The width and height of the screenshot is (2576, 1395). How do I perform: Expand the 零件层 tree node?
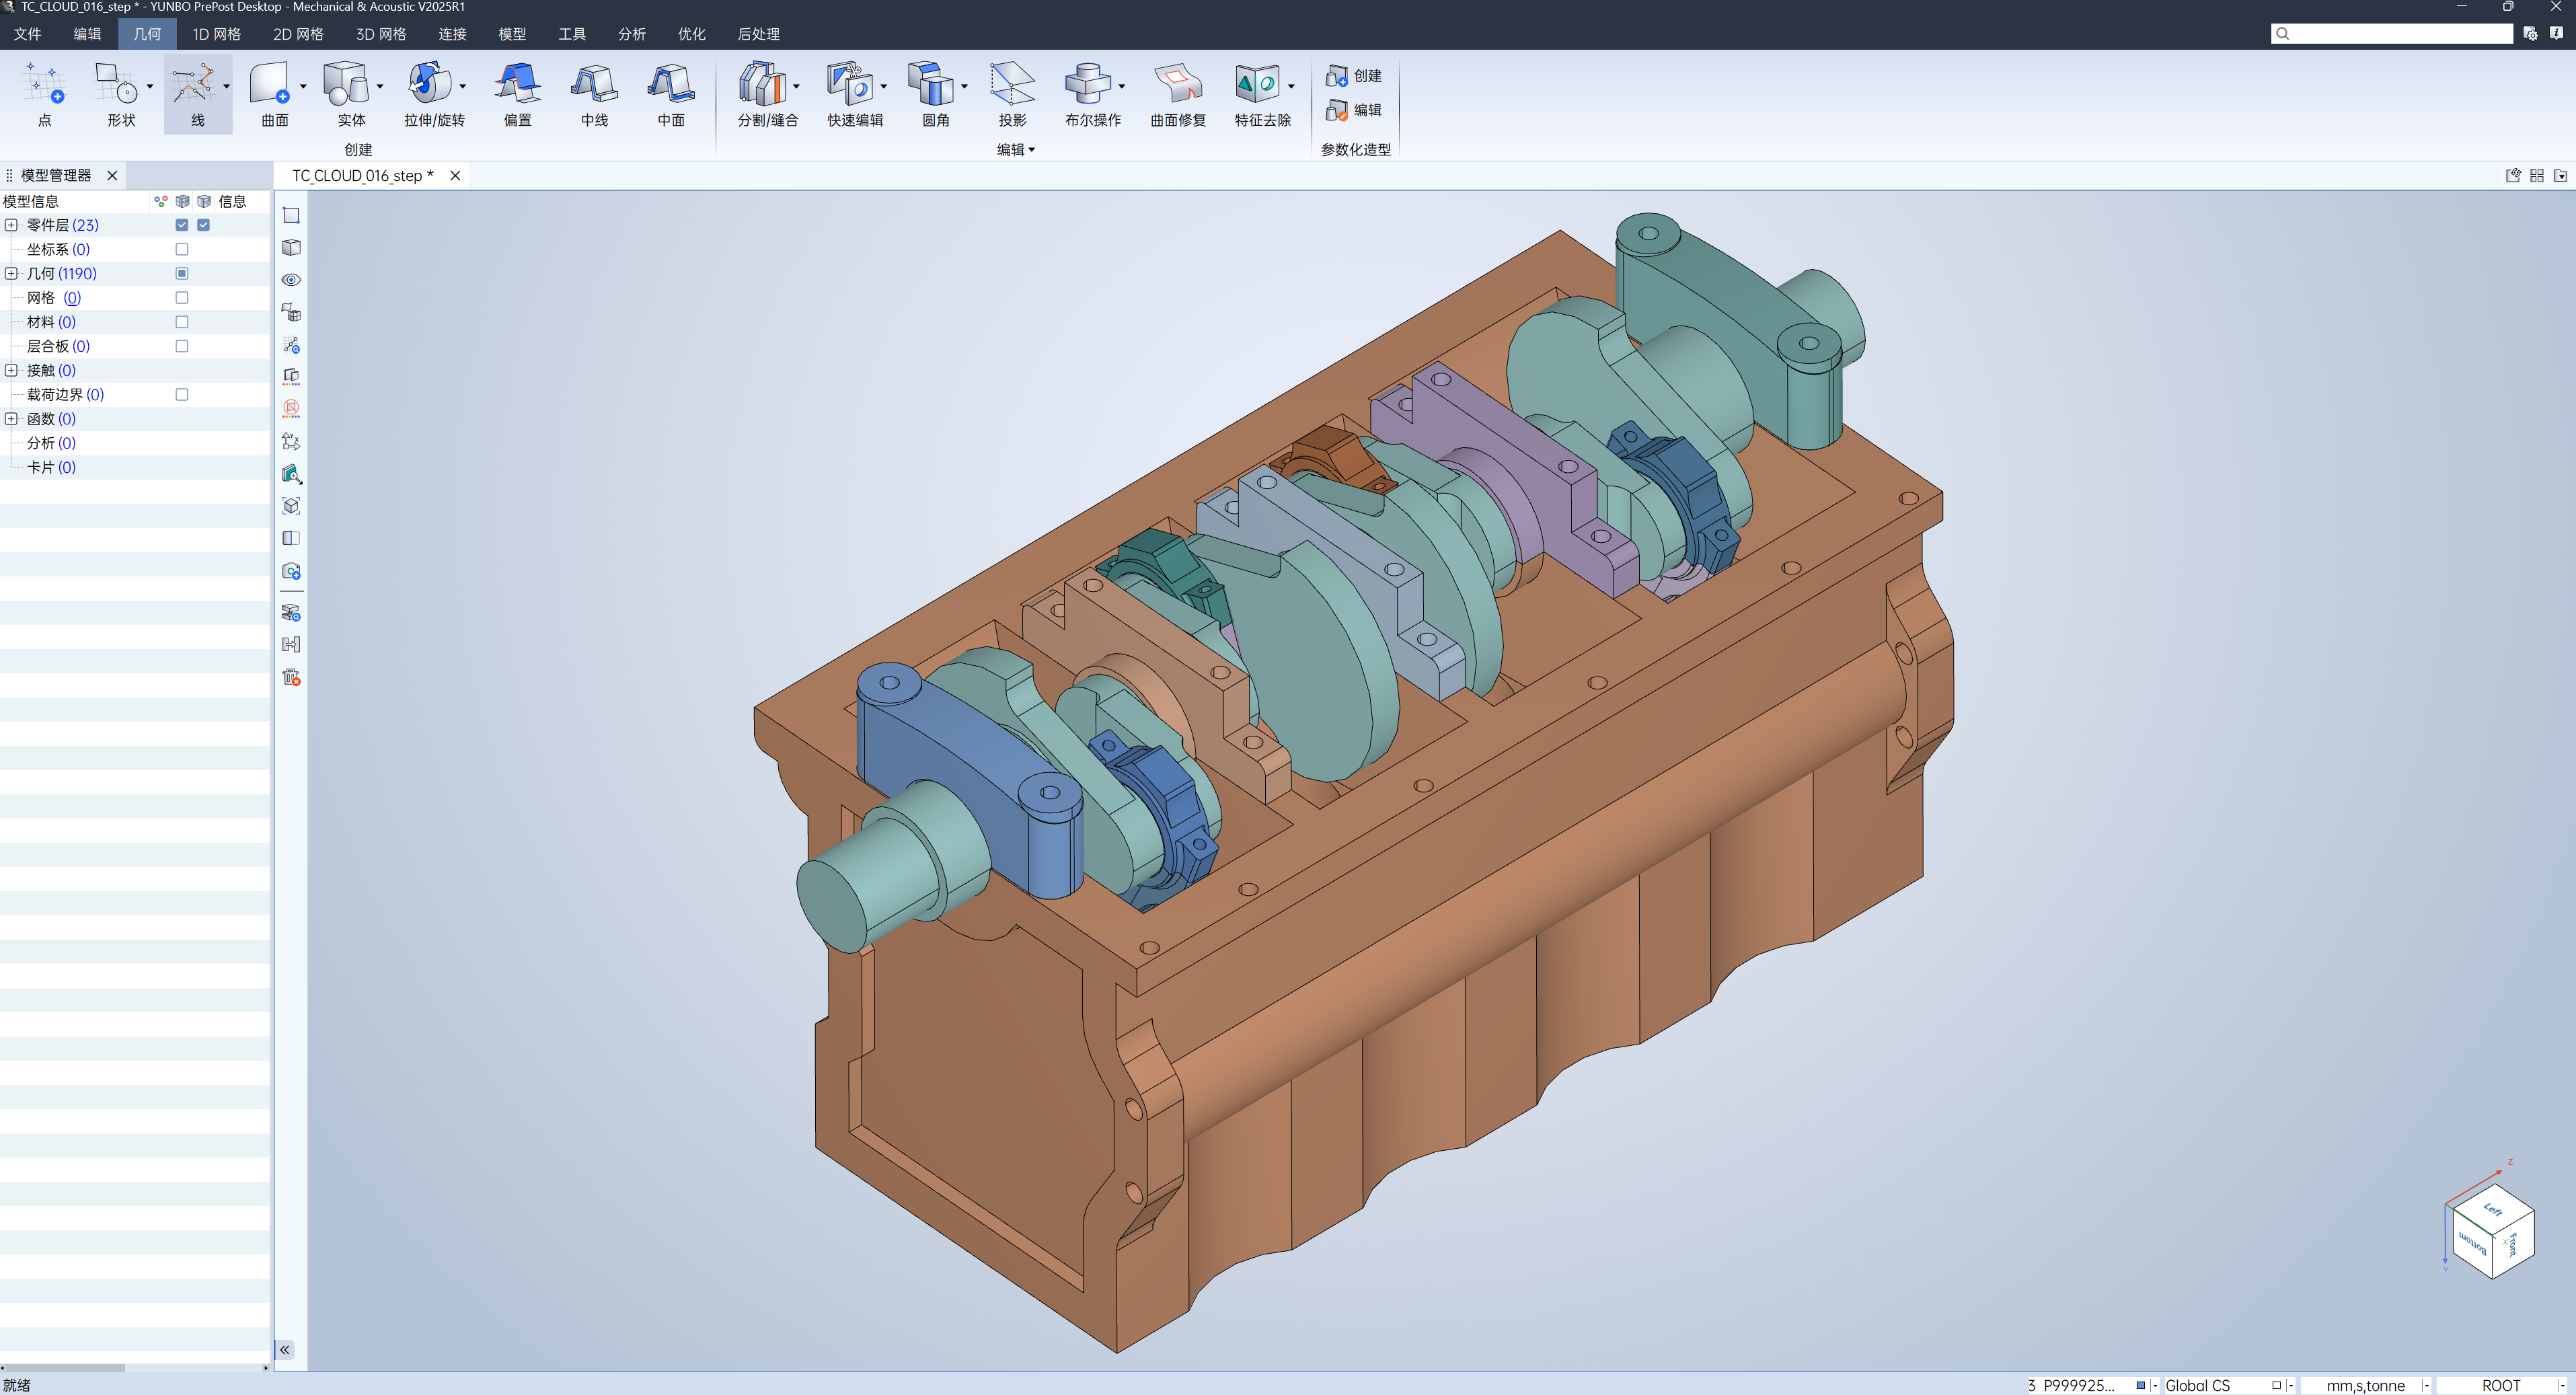[11, 225]
